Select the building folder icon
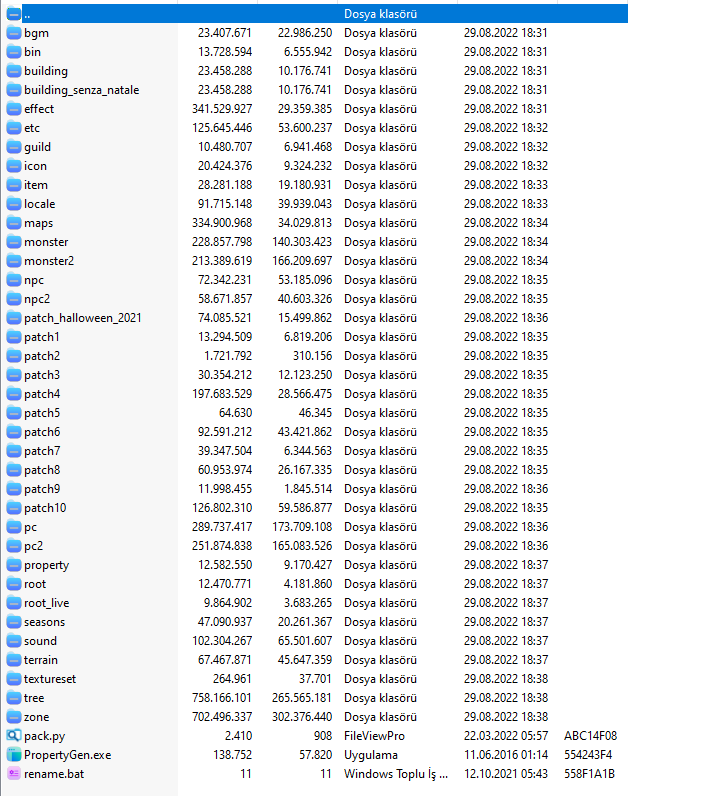This screenshot has height=796, width=726. click(x=14, y=71)
